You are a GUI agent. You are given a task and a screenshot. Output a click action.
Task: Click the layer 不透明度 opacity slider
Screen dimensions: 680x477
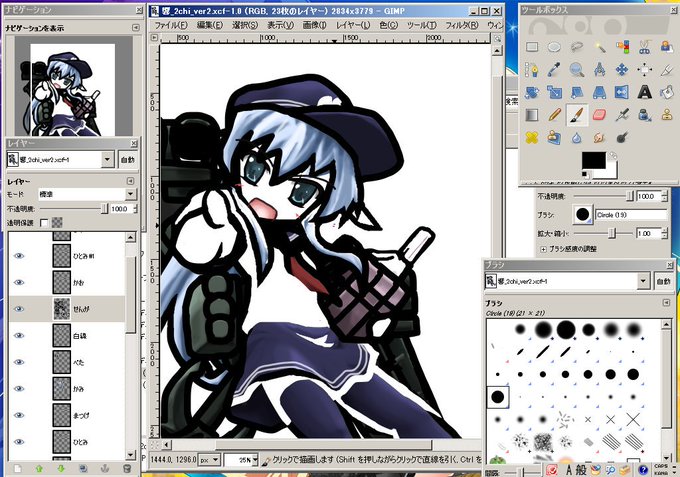(x=74, y=209)
